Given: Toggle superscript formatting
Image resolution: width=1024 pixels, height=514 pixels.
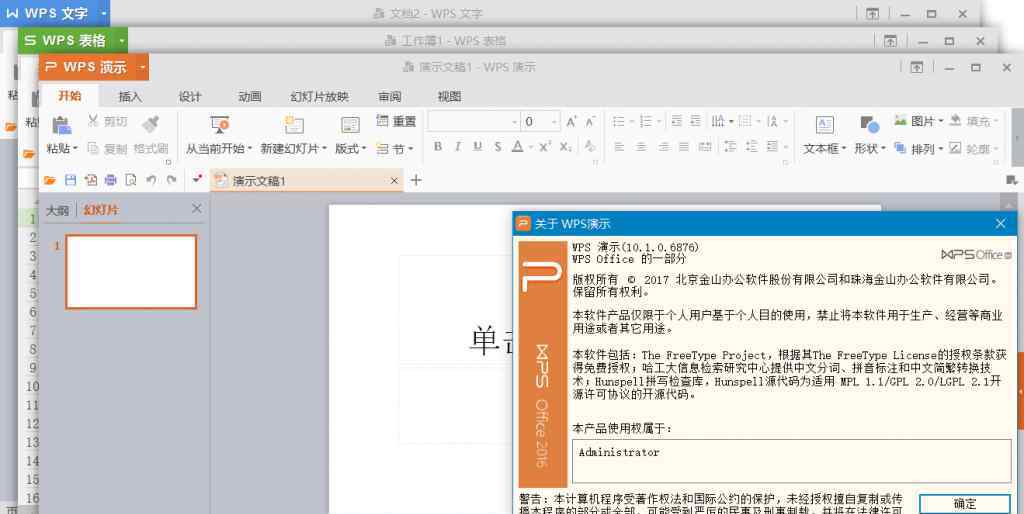Looking at the screenshot, I should [545, 147].
